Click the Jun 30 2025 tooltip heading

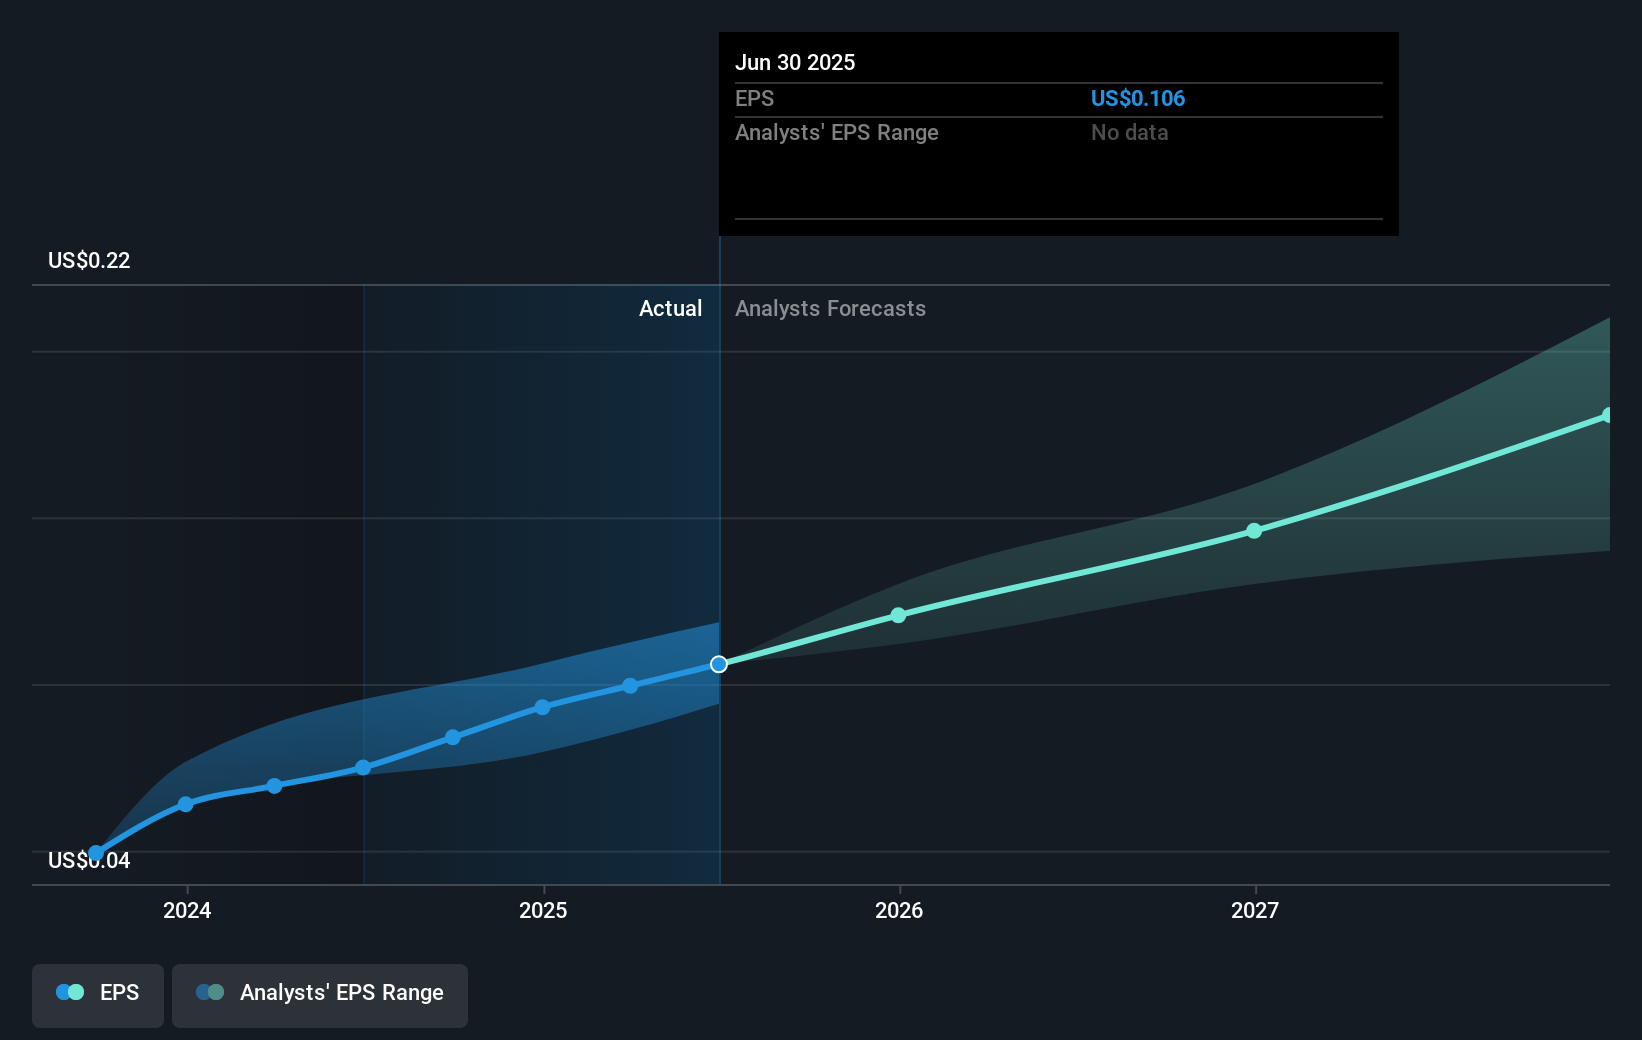(796, 62)
